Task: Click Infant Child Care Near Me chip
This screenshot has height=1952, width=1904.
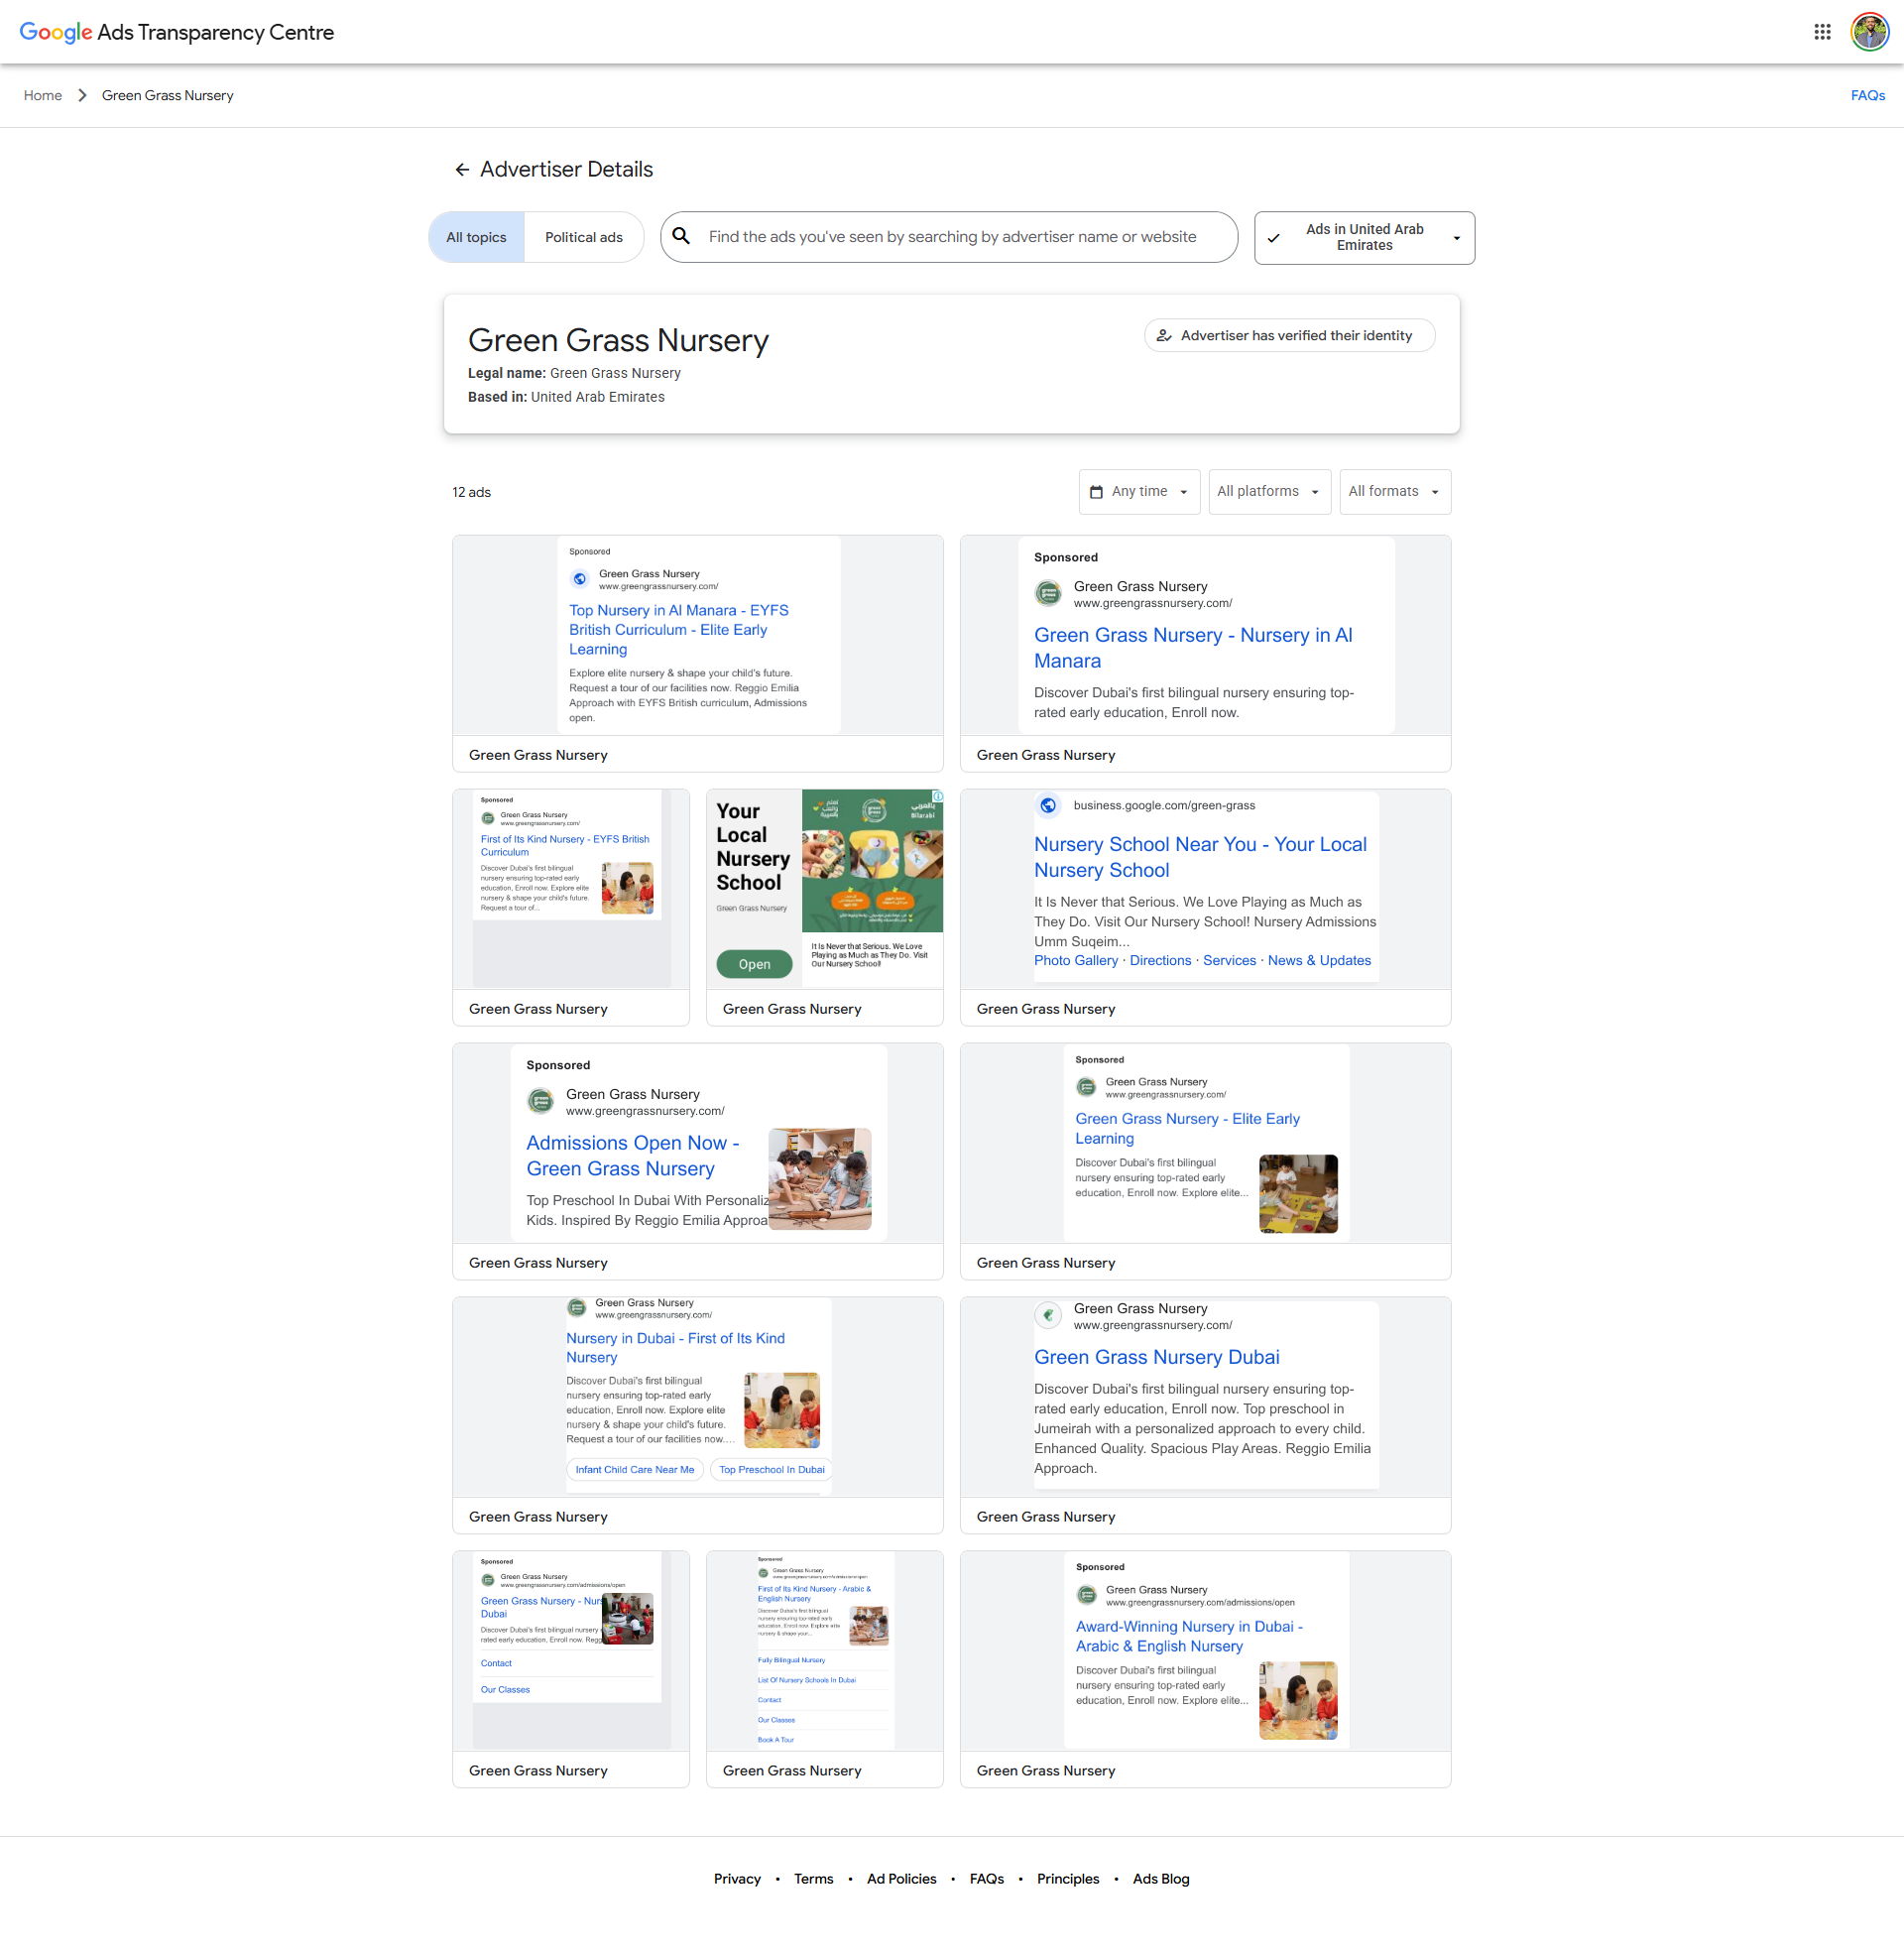Action: pos(635,1469)
